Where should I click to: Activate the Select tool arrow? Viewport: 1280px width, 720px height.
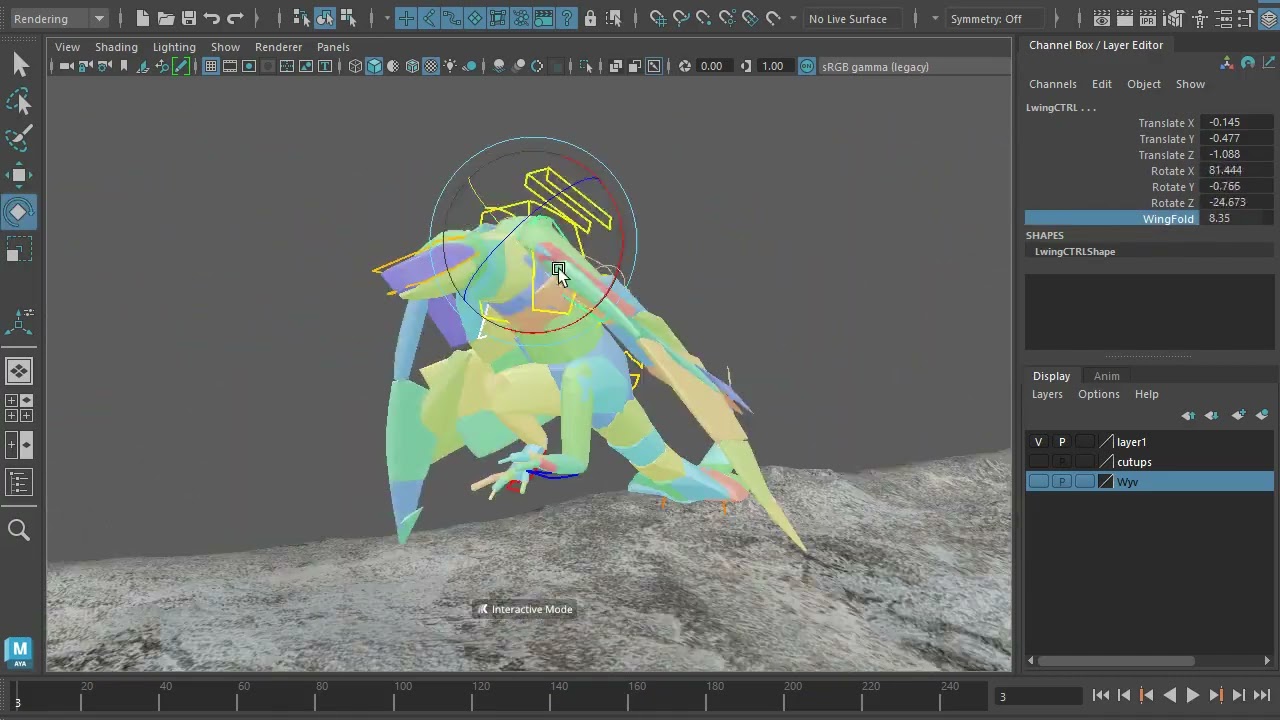click(20, 65)
